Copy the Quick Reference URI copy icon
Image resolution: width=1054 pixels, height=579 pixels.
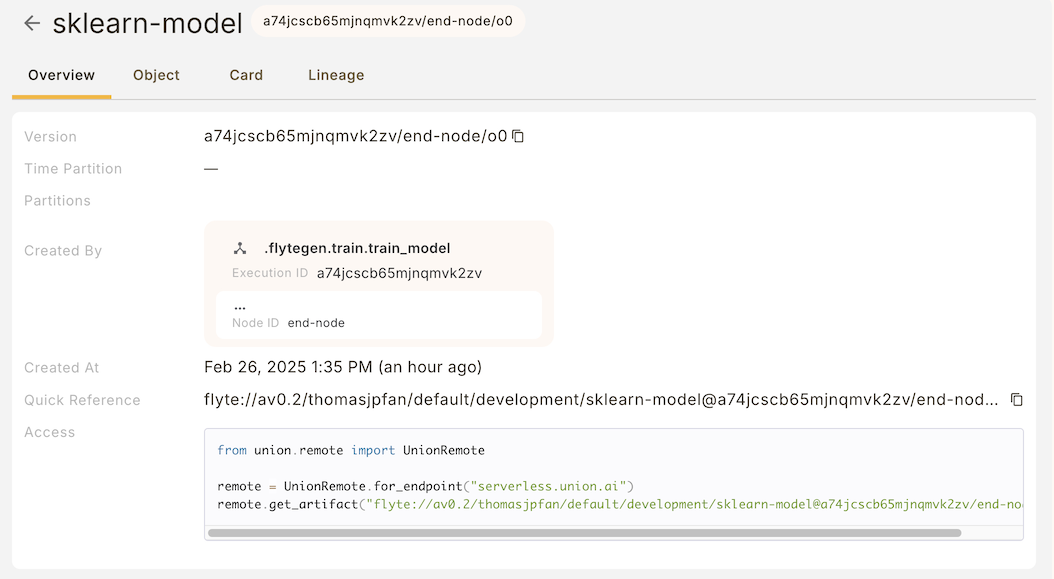click(x=1016, y=399)
